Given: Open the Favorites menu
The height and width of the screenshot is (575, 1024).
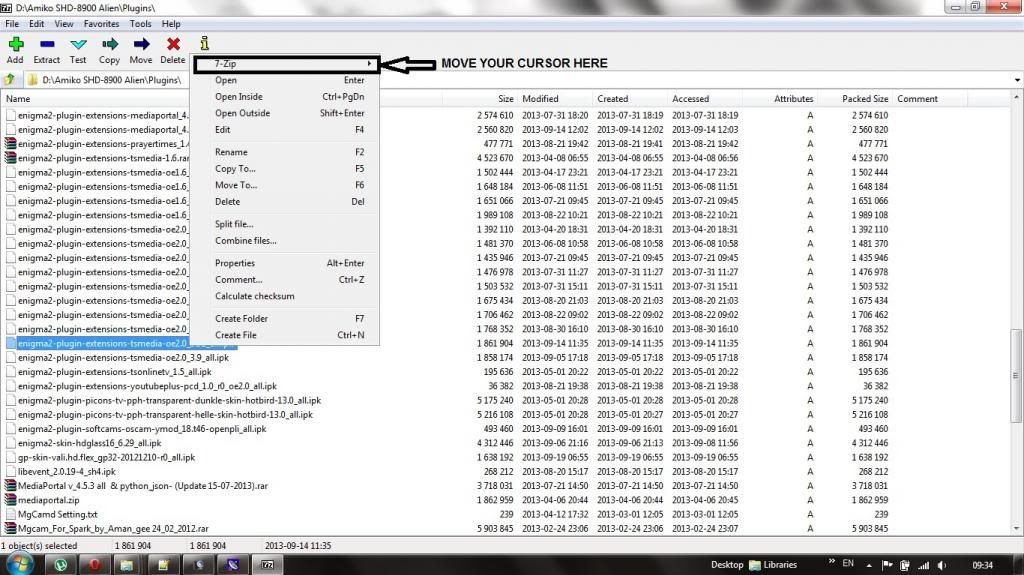Looking at the screenshot, I should 101,24.
